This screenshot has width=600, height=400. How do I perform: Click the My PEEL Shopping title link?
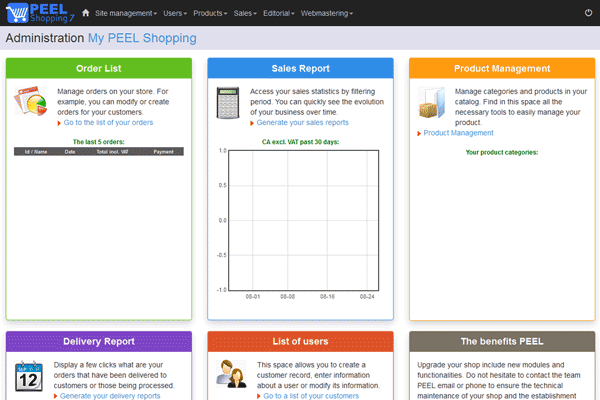click(x=142, y=38)
